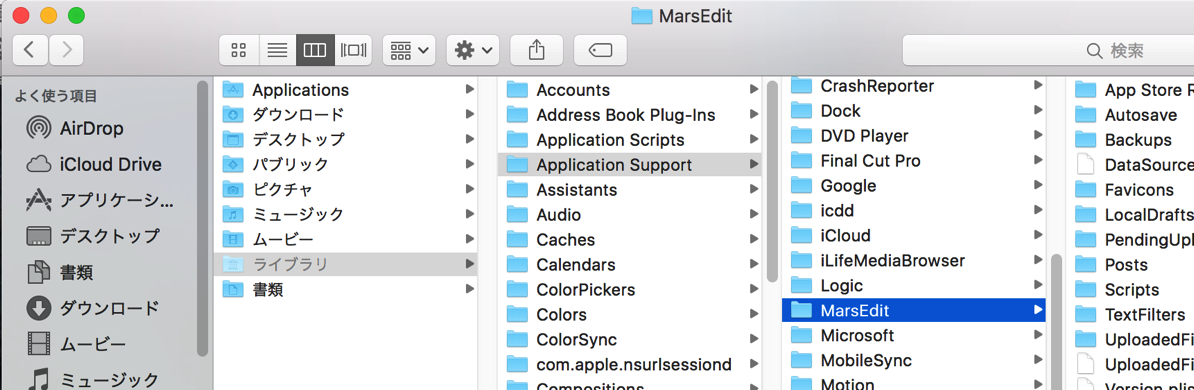This screenshot has height=390, width=1194.
Task: Focus the 検索 search field
Action: [1048, 50]
